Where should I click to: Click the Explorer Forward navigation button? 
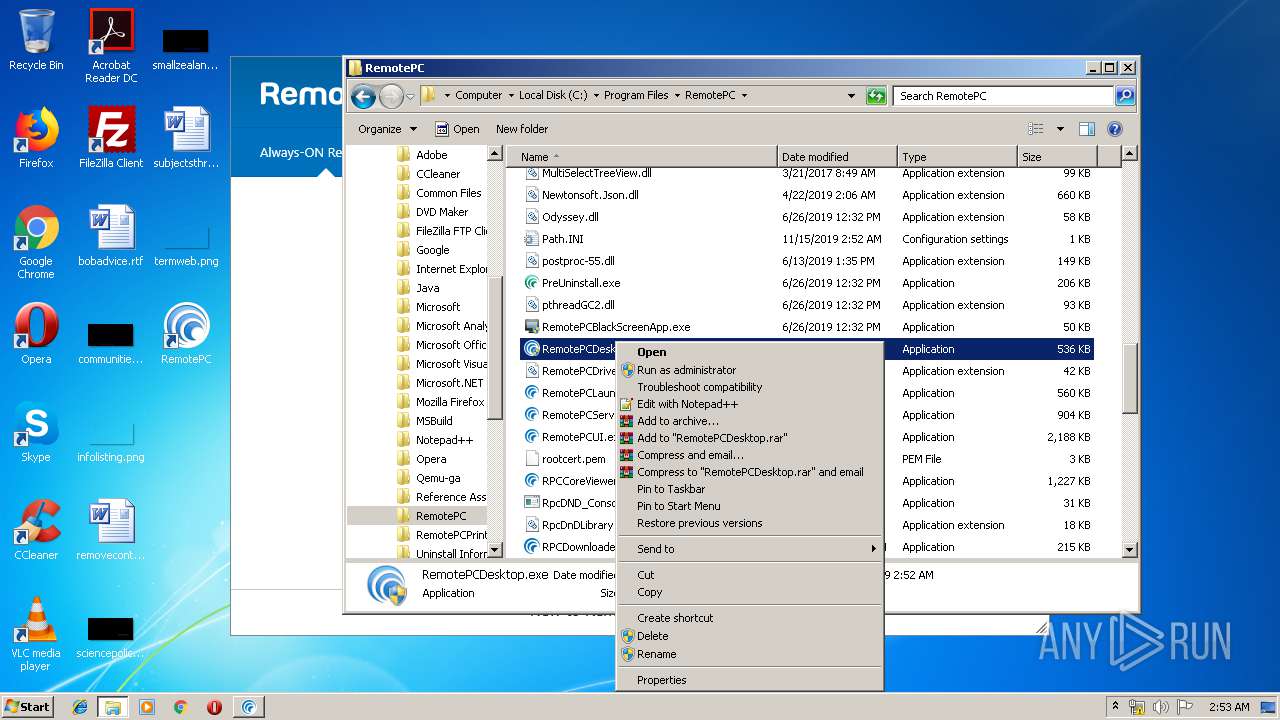click(391, 96)
